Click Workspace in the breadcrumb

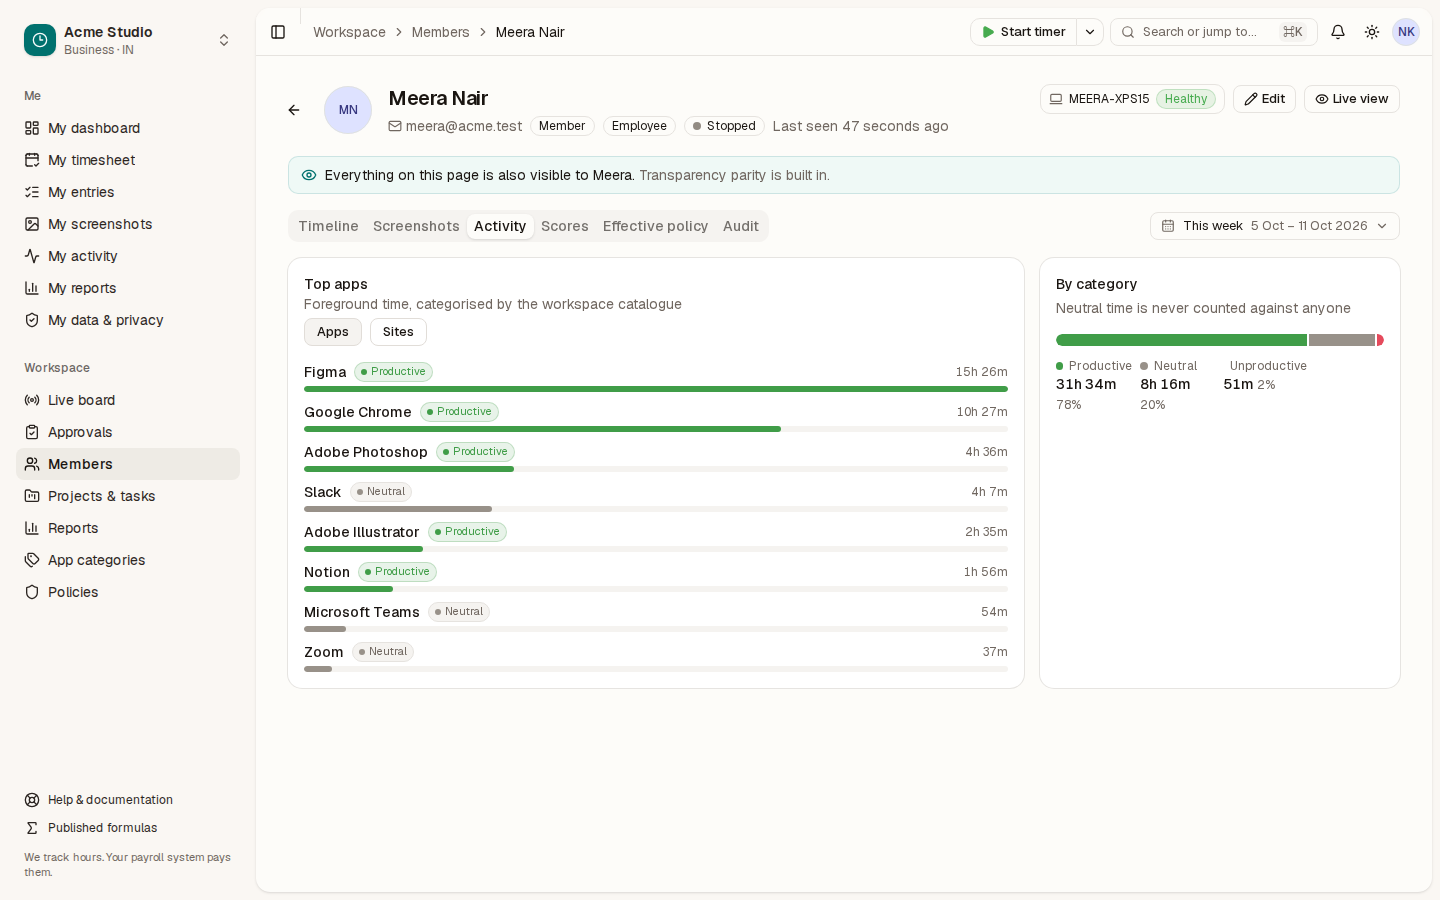[x=349, y=32]
